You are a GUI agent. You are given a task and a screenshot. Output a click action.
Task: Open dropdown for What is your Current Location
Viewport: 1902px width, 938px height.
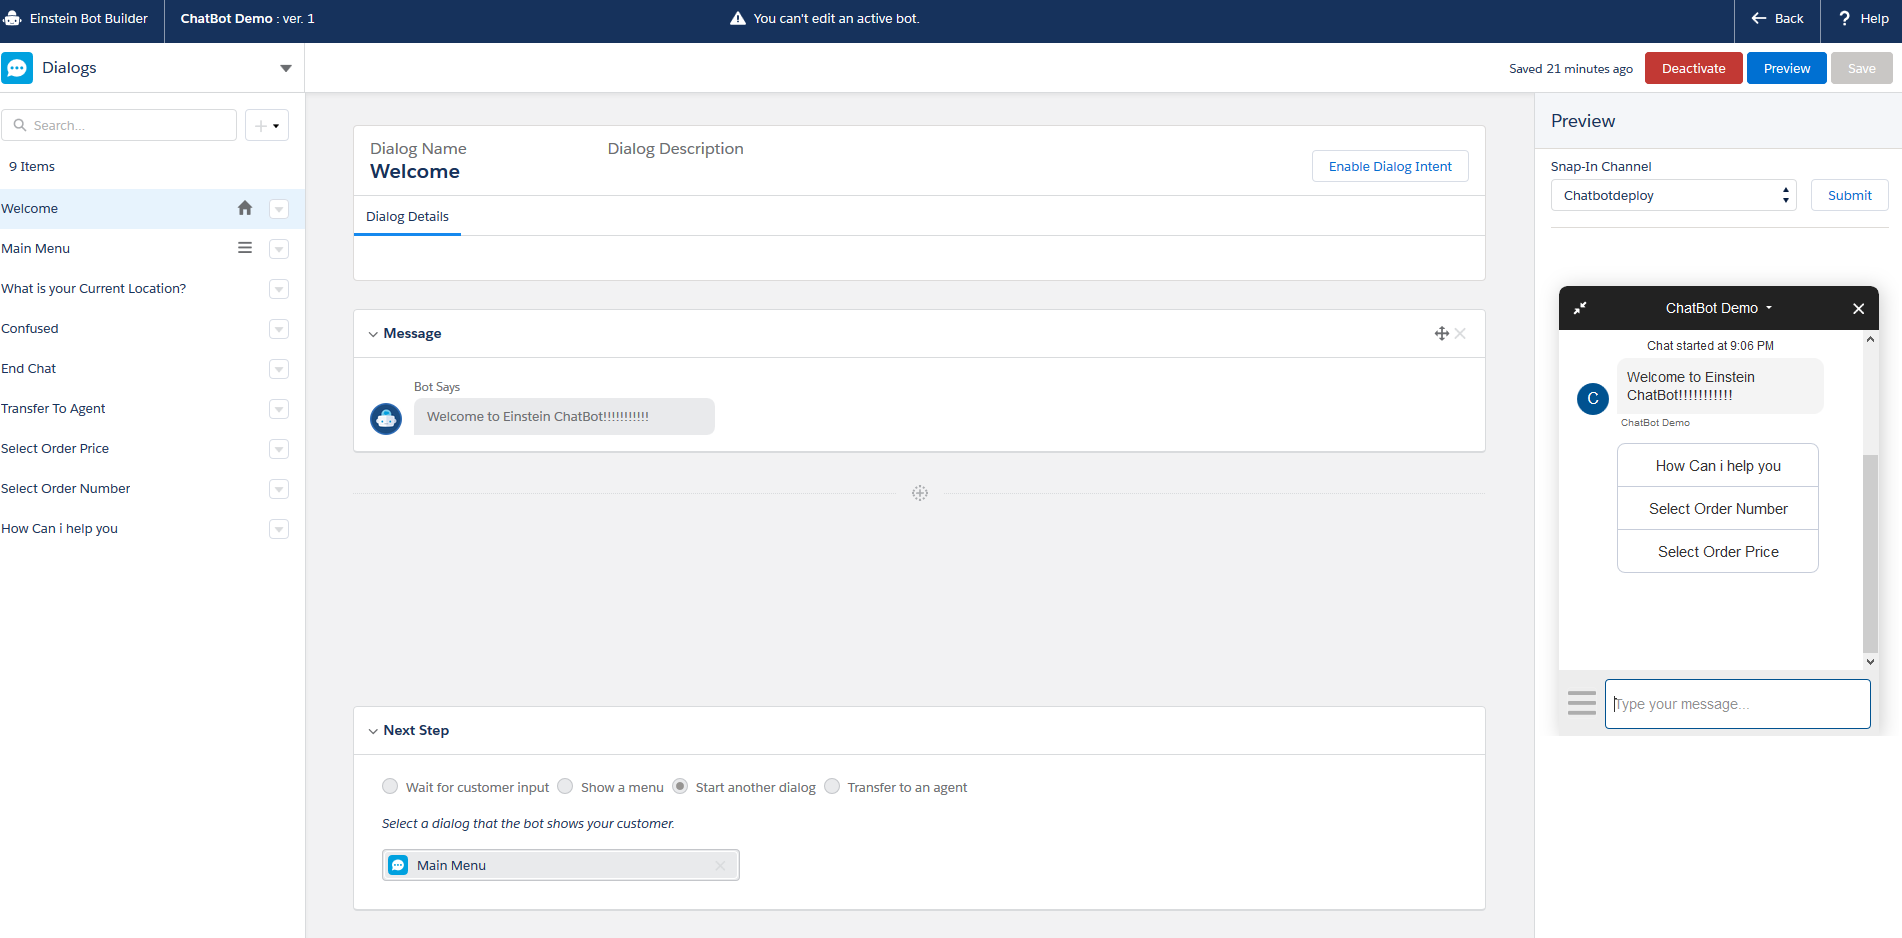click(279, 289)
